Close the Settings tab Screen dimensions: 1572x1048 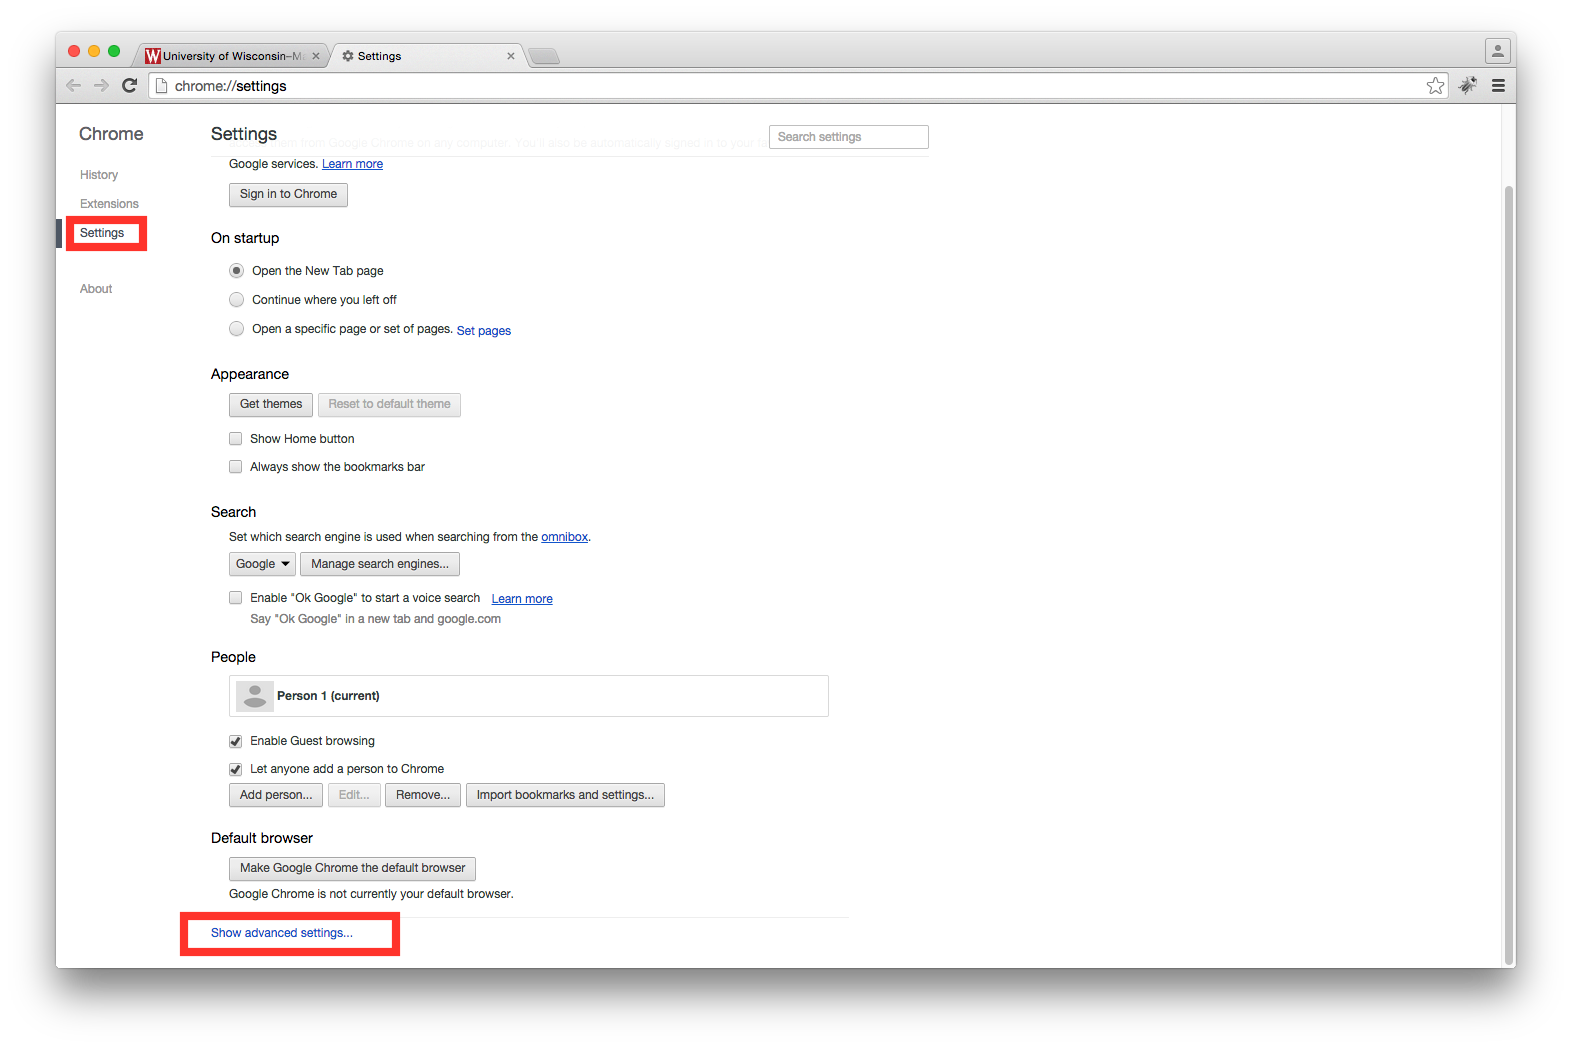pyautogui.click(x=511, y=56)
